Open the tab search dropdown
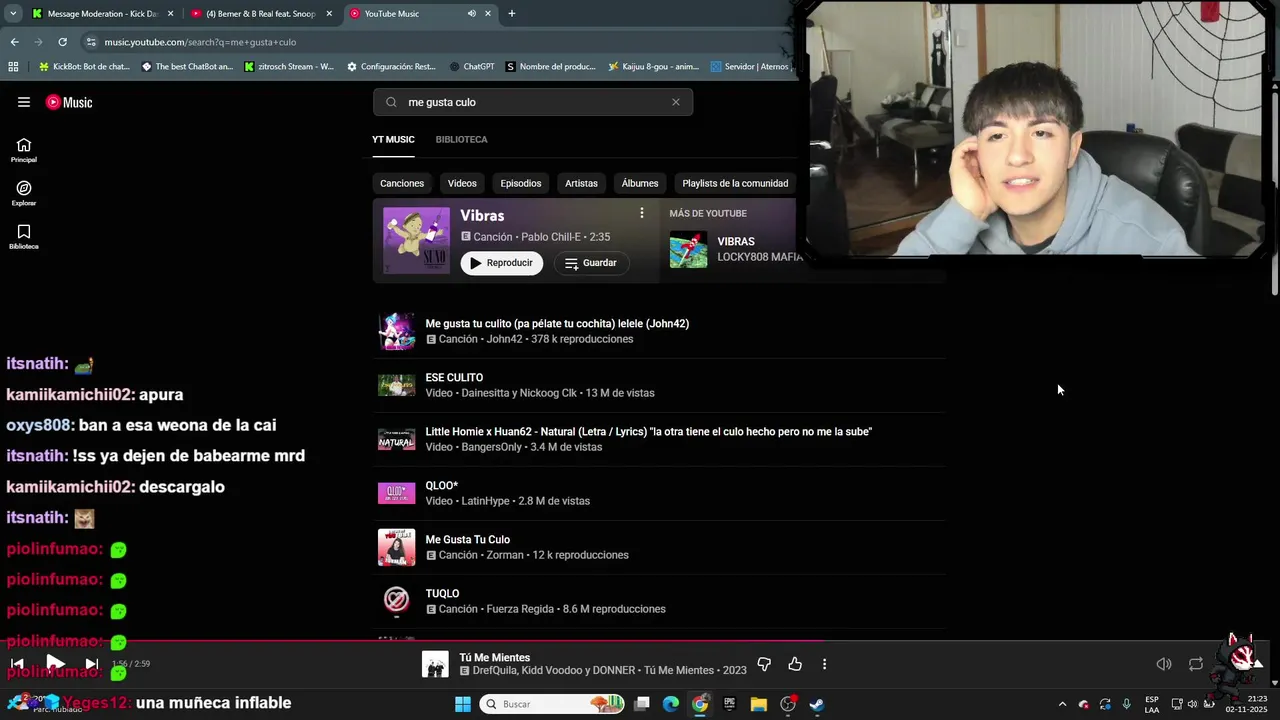1280x720 pixels. (13, 13)
